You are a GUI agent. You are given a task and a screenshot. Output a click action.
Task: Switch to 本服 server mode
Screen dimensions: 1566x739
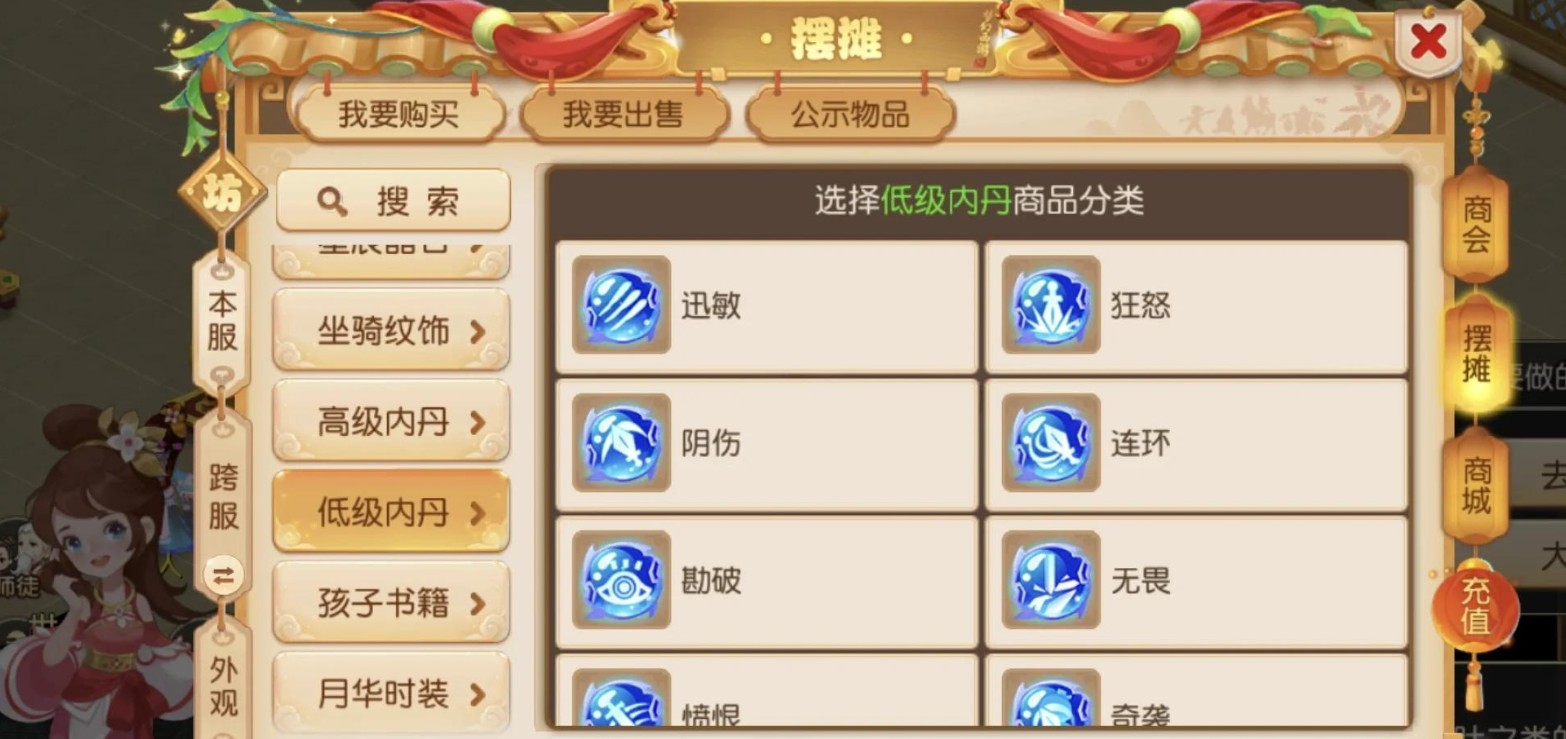click(222, 321)
